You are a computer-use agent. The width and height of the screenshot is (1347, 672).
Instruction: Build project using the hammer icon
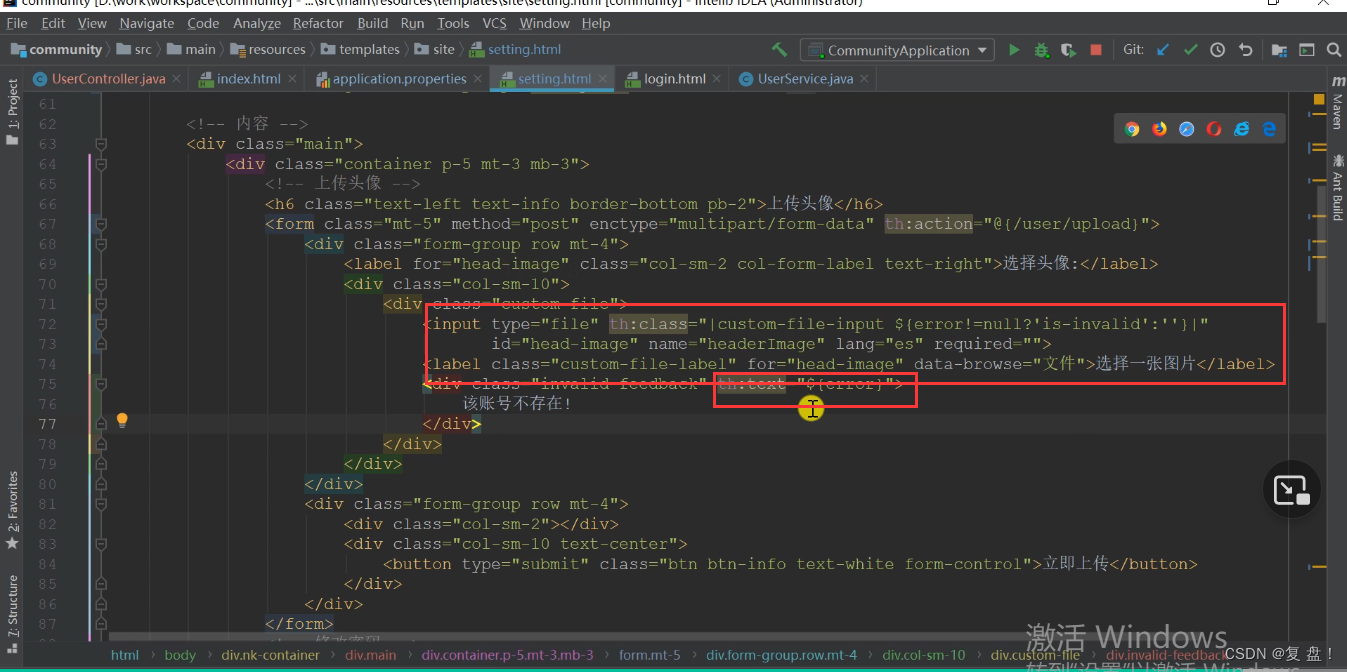780,49
